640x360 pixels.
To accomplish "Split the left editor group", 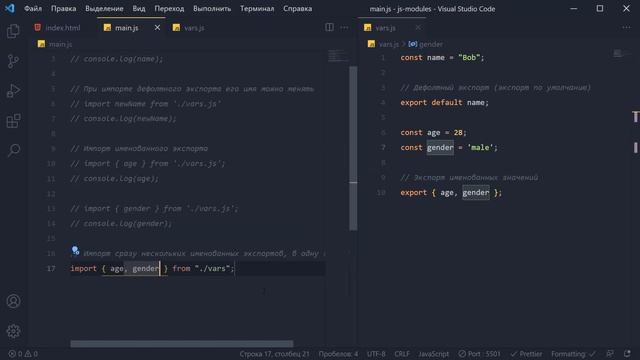I will [329, 27].
